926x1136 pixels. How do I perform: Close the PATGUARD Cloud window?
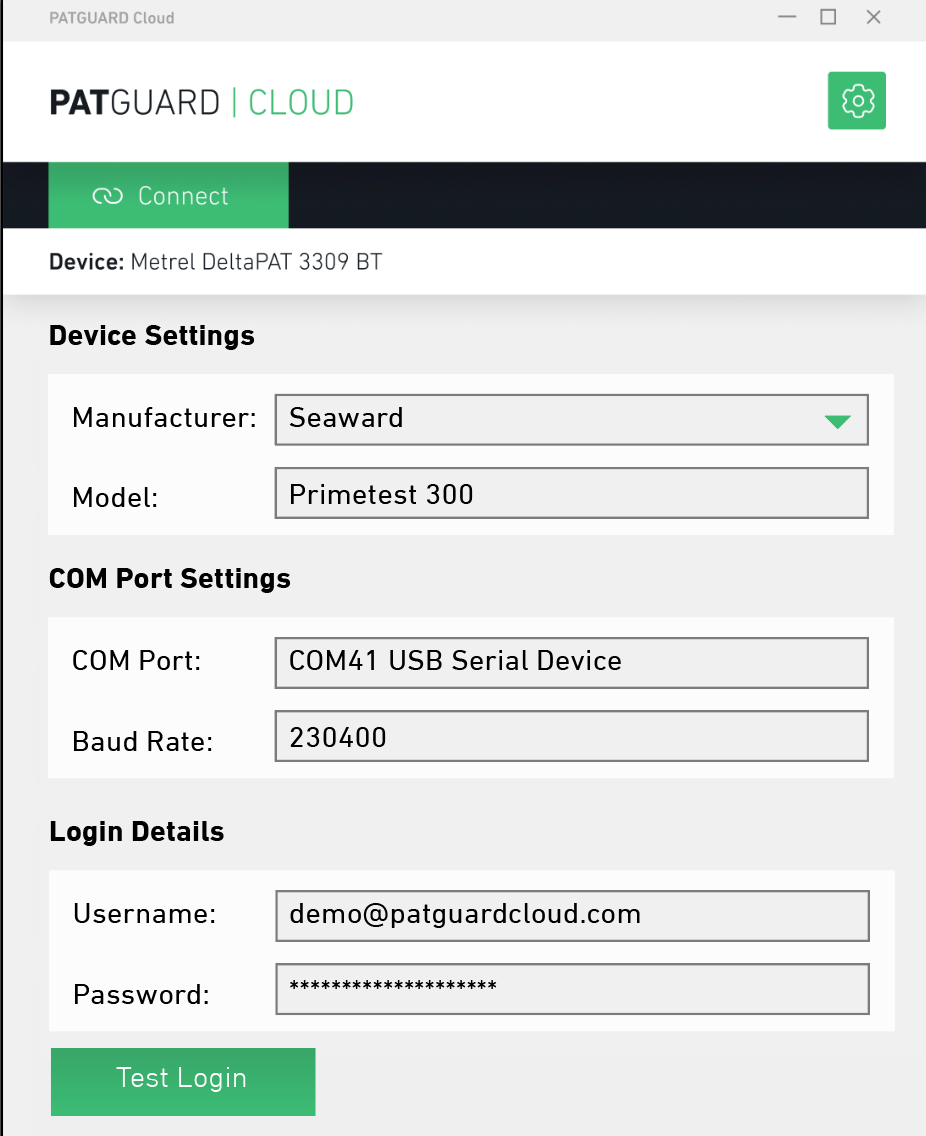point(873,17)
